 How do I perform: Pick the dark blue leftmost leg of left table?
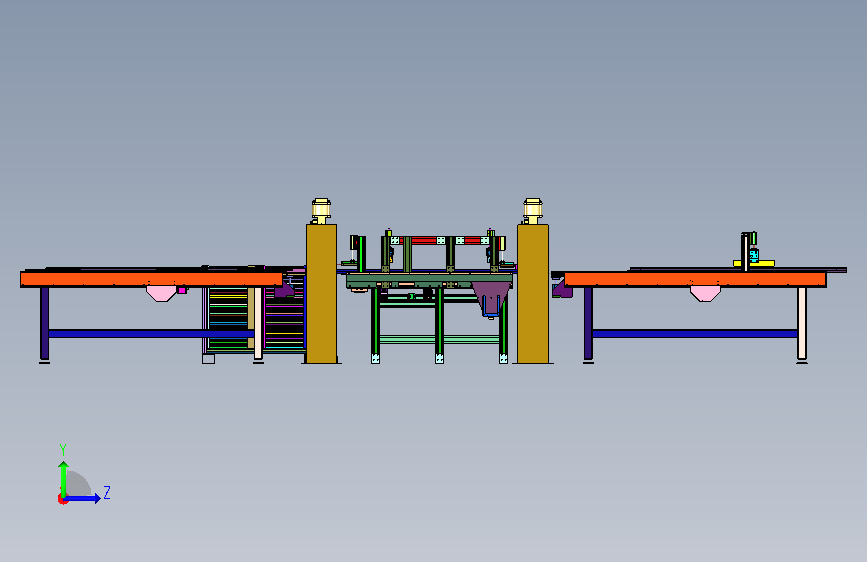pyautogui.click(x=44, y=324)
